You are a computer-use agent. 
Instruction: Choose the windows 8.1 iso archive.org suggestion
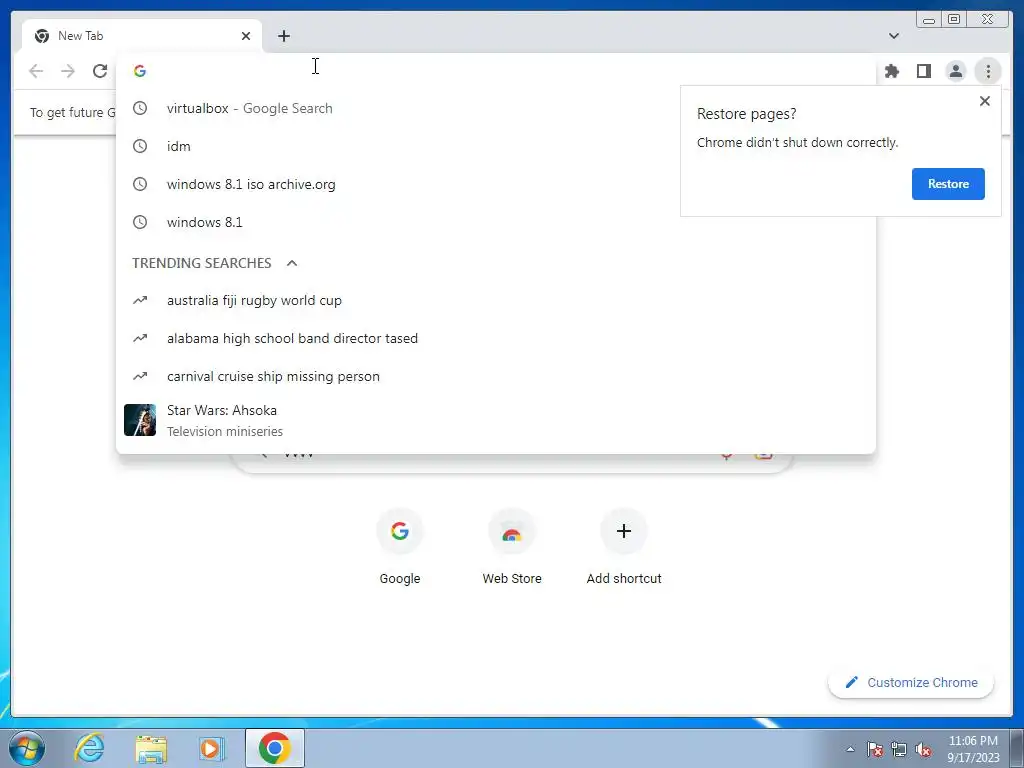point(496,184)
